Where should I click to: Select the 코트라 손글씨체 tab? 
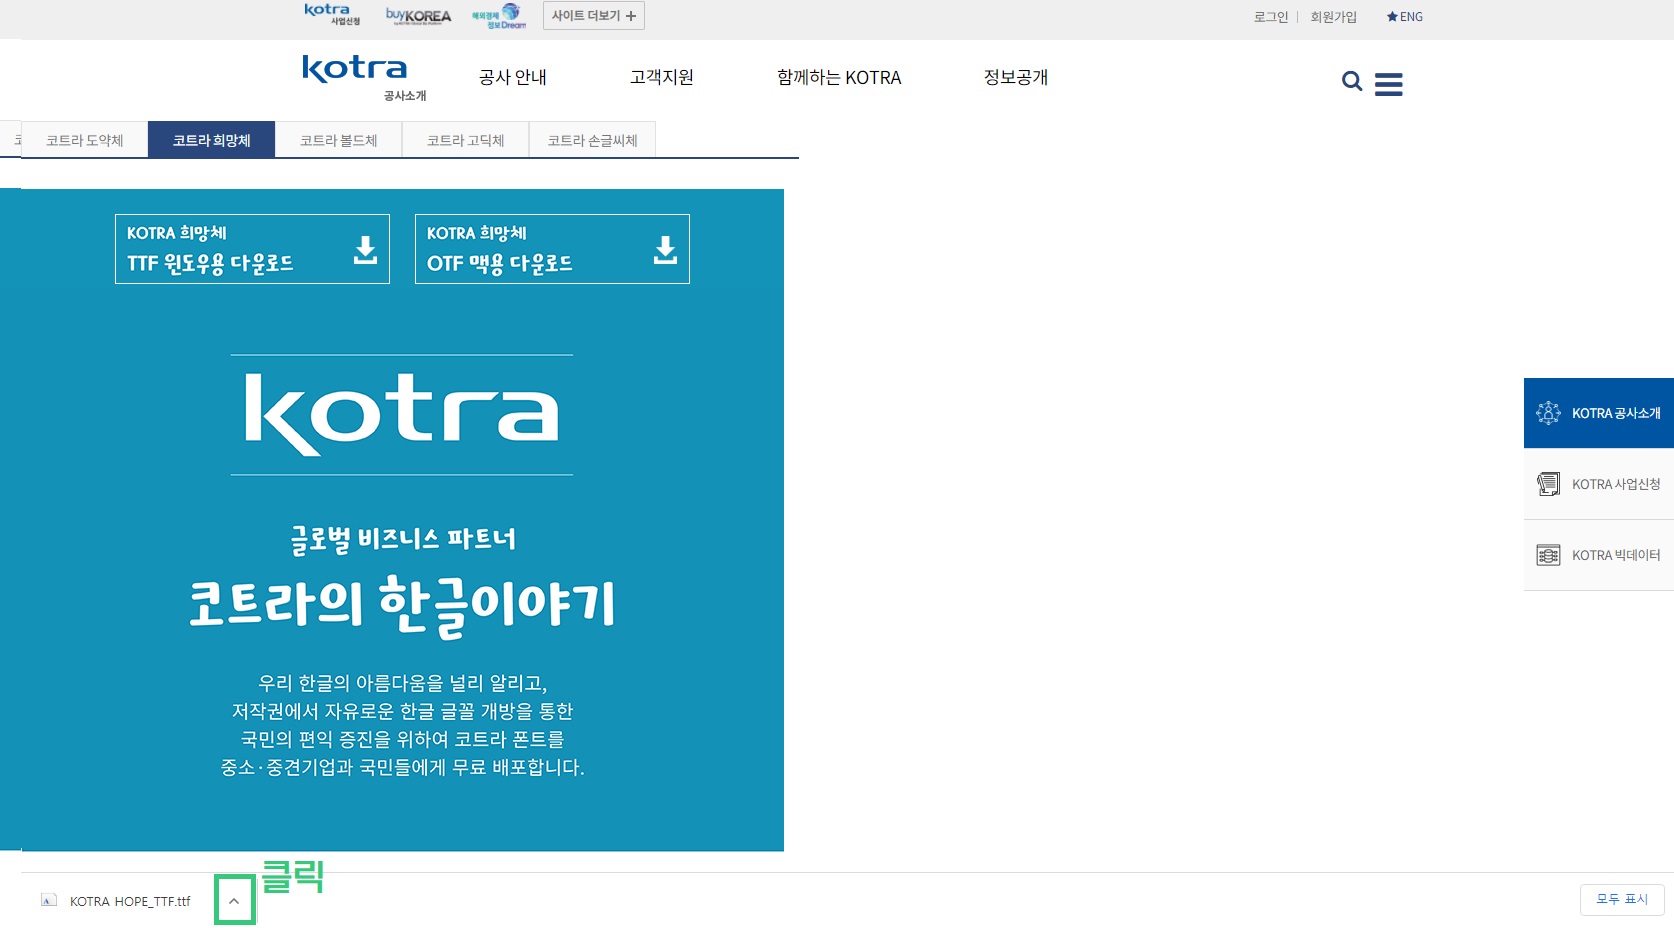tap(592, 140)
